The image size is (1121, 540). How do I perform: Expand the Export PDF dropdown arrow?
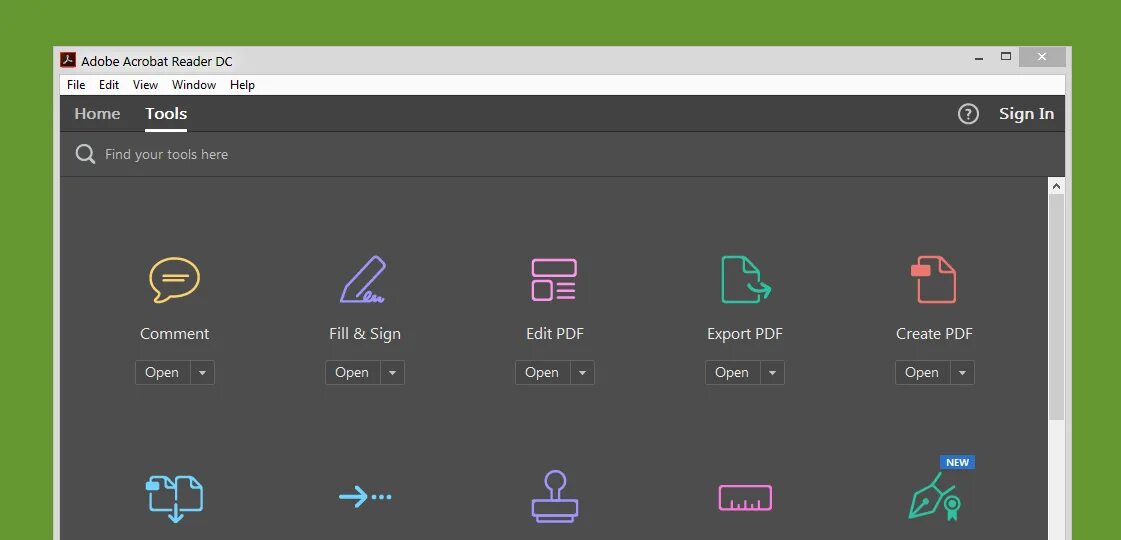pyautogui.click(x=772, y=373)
